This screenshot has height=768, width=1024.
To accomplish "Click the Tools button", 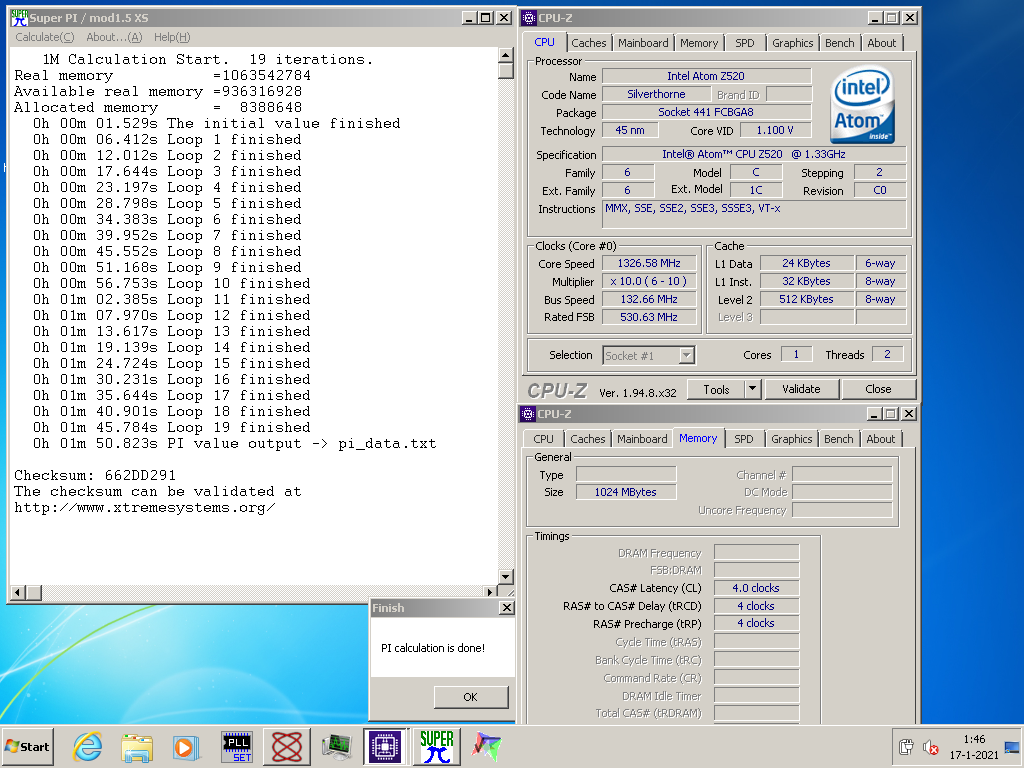I will coord(716,389).
